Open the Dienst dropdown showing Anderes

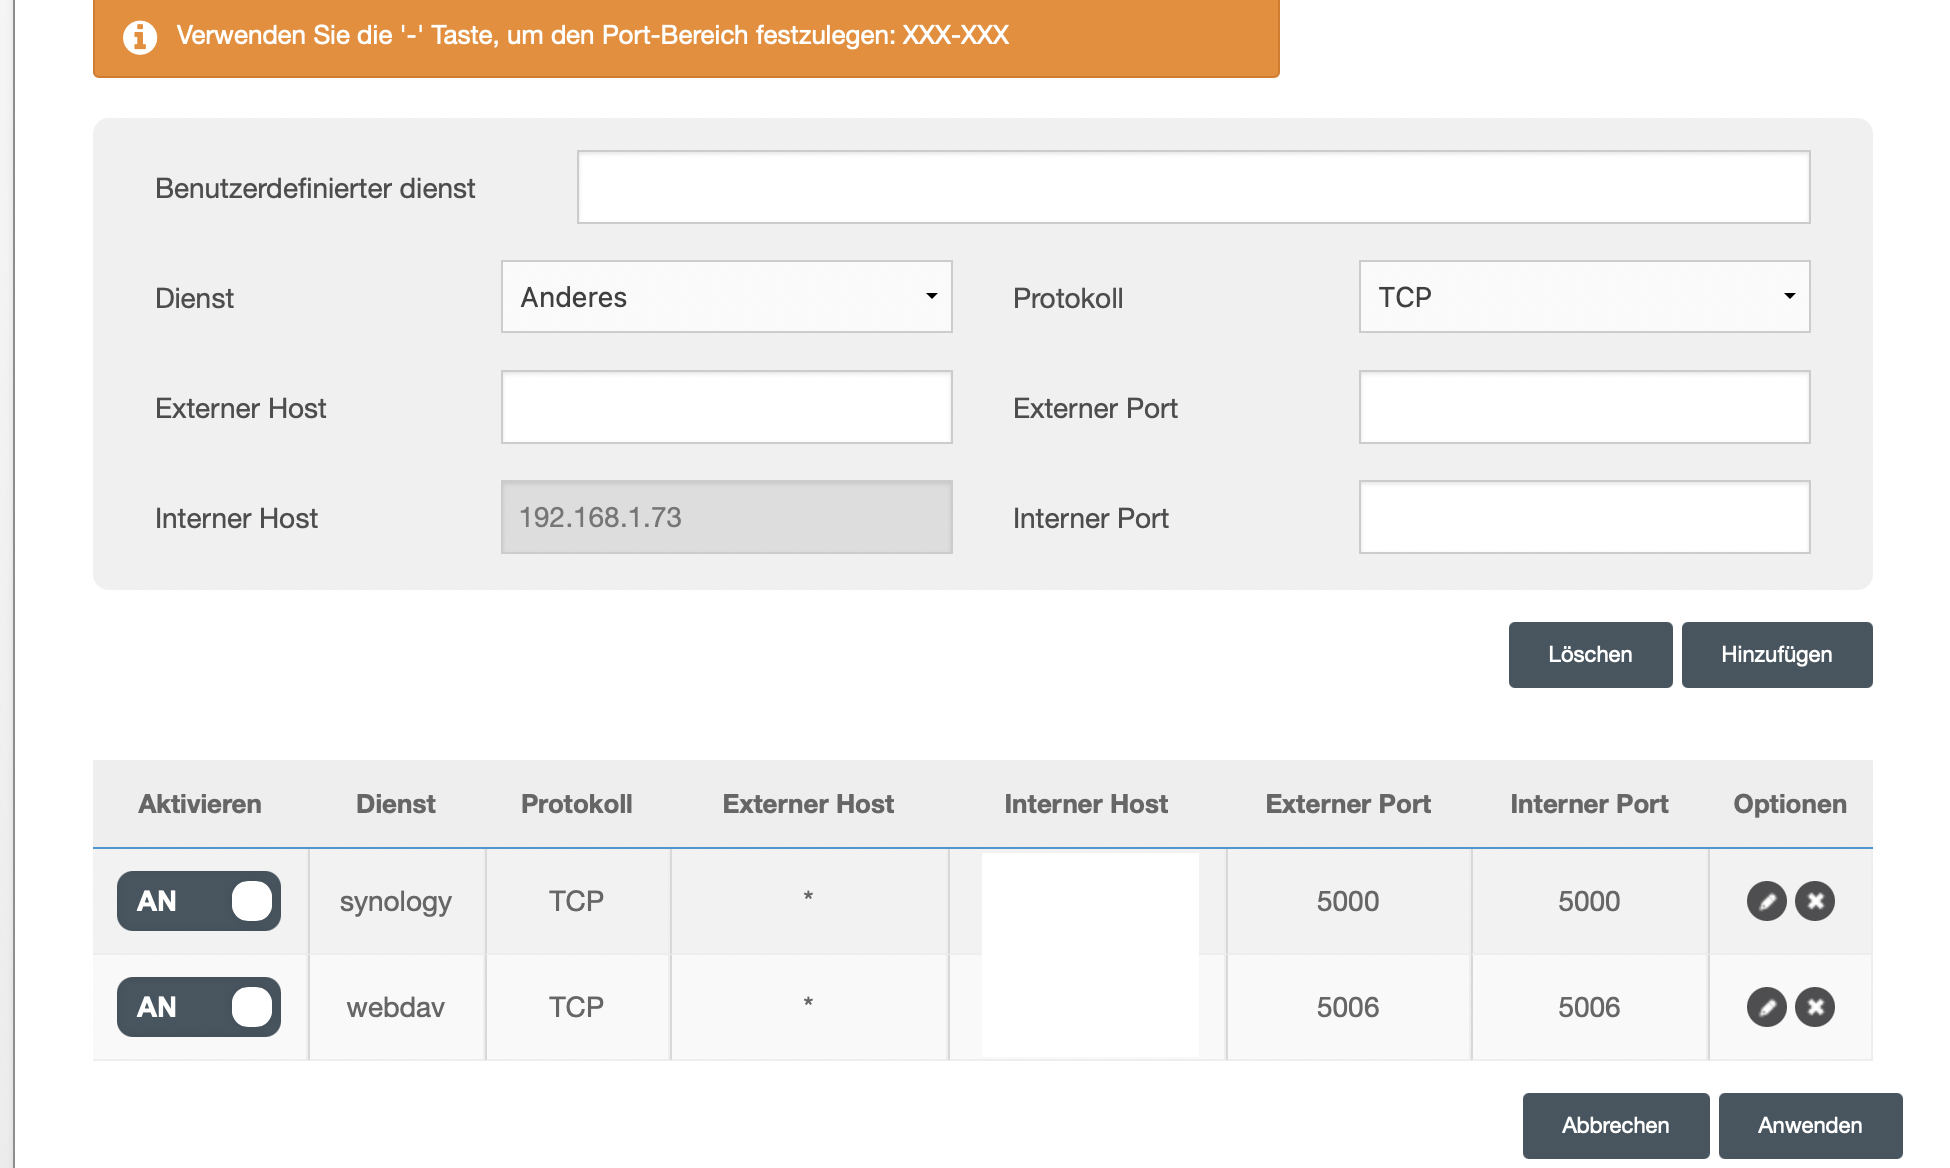coord(726,297)
